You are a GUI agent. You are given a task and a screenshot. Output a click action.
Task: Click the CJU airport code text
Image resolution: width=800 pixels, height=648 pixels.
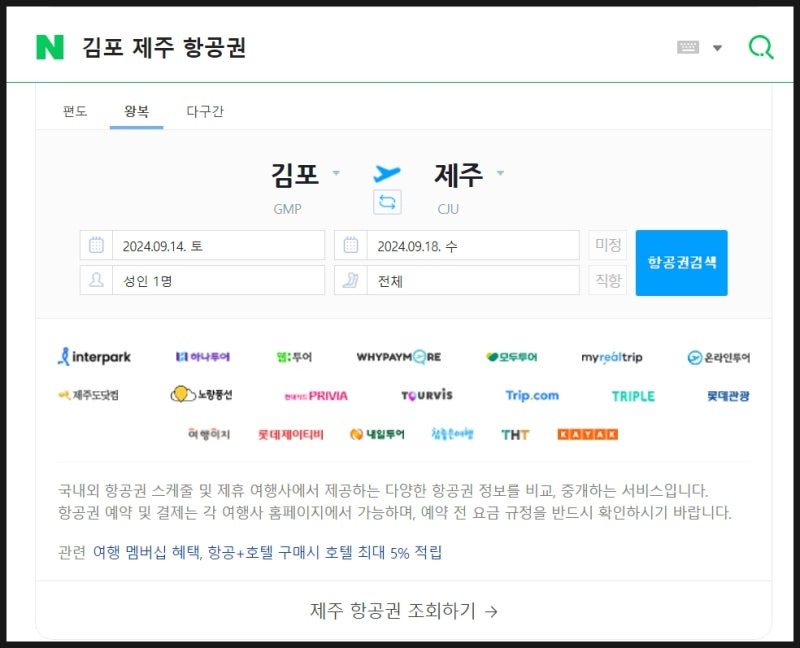point(448,209)
